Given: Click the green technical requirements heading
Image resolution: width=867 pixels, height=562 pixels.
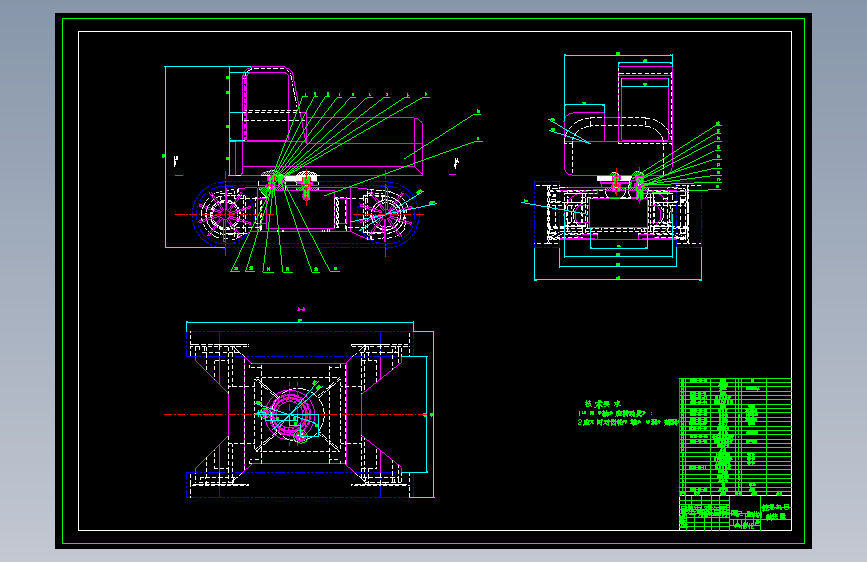Looking at the screenshot, I should 603,404.
